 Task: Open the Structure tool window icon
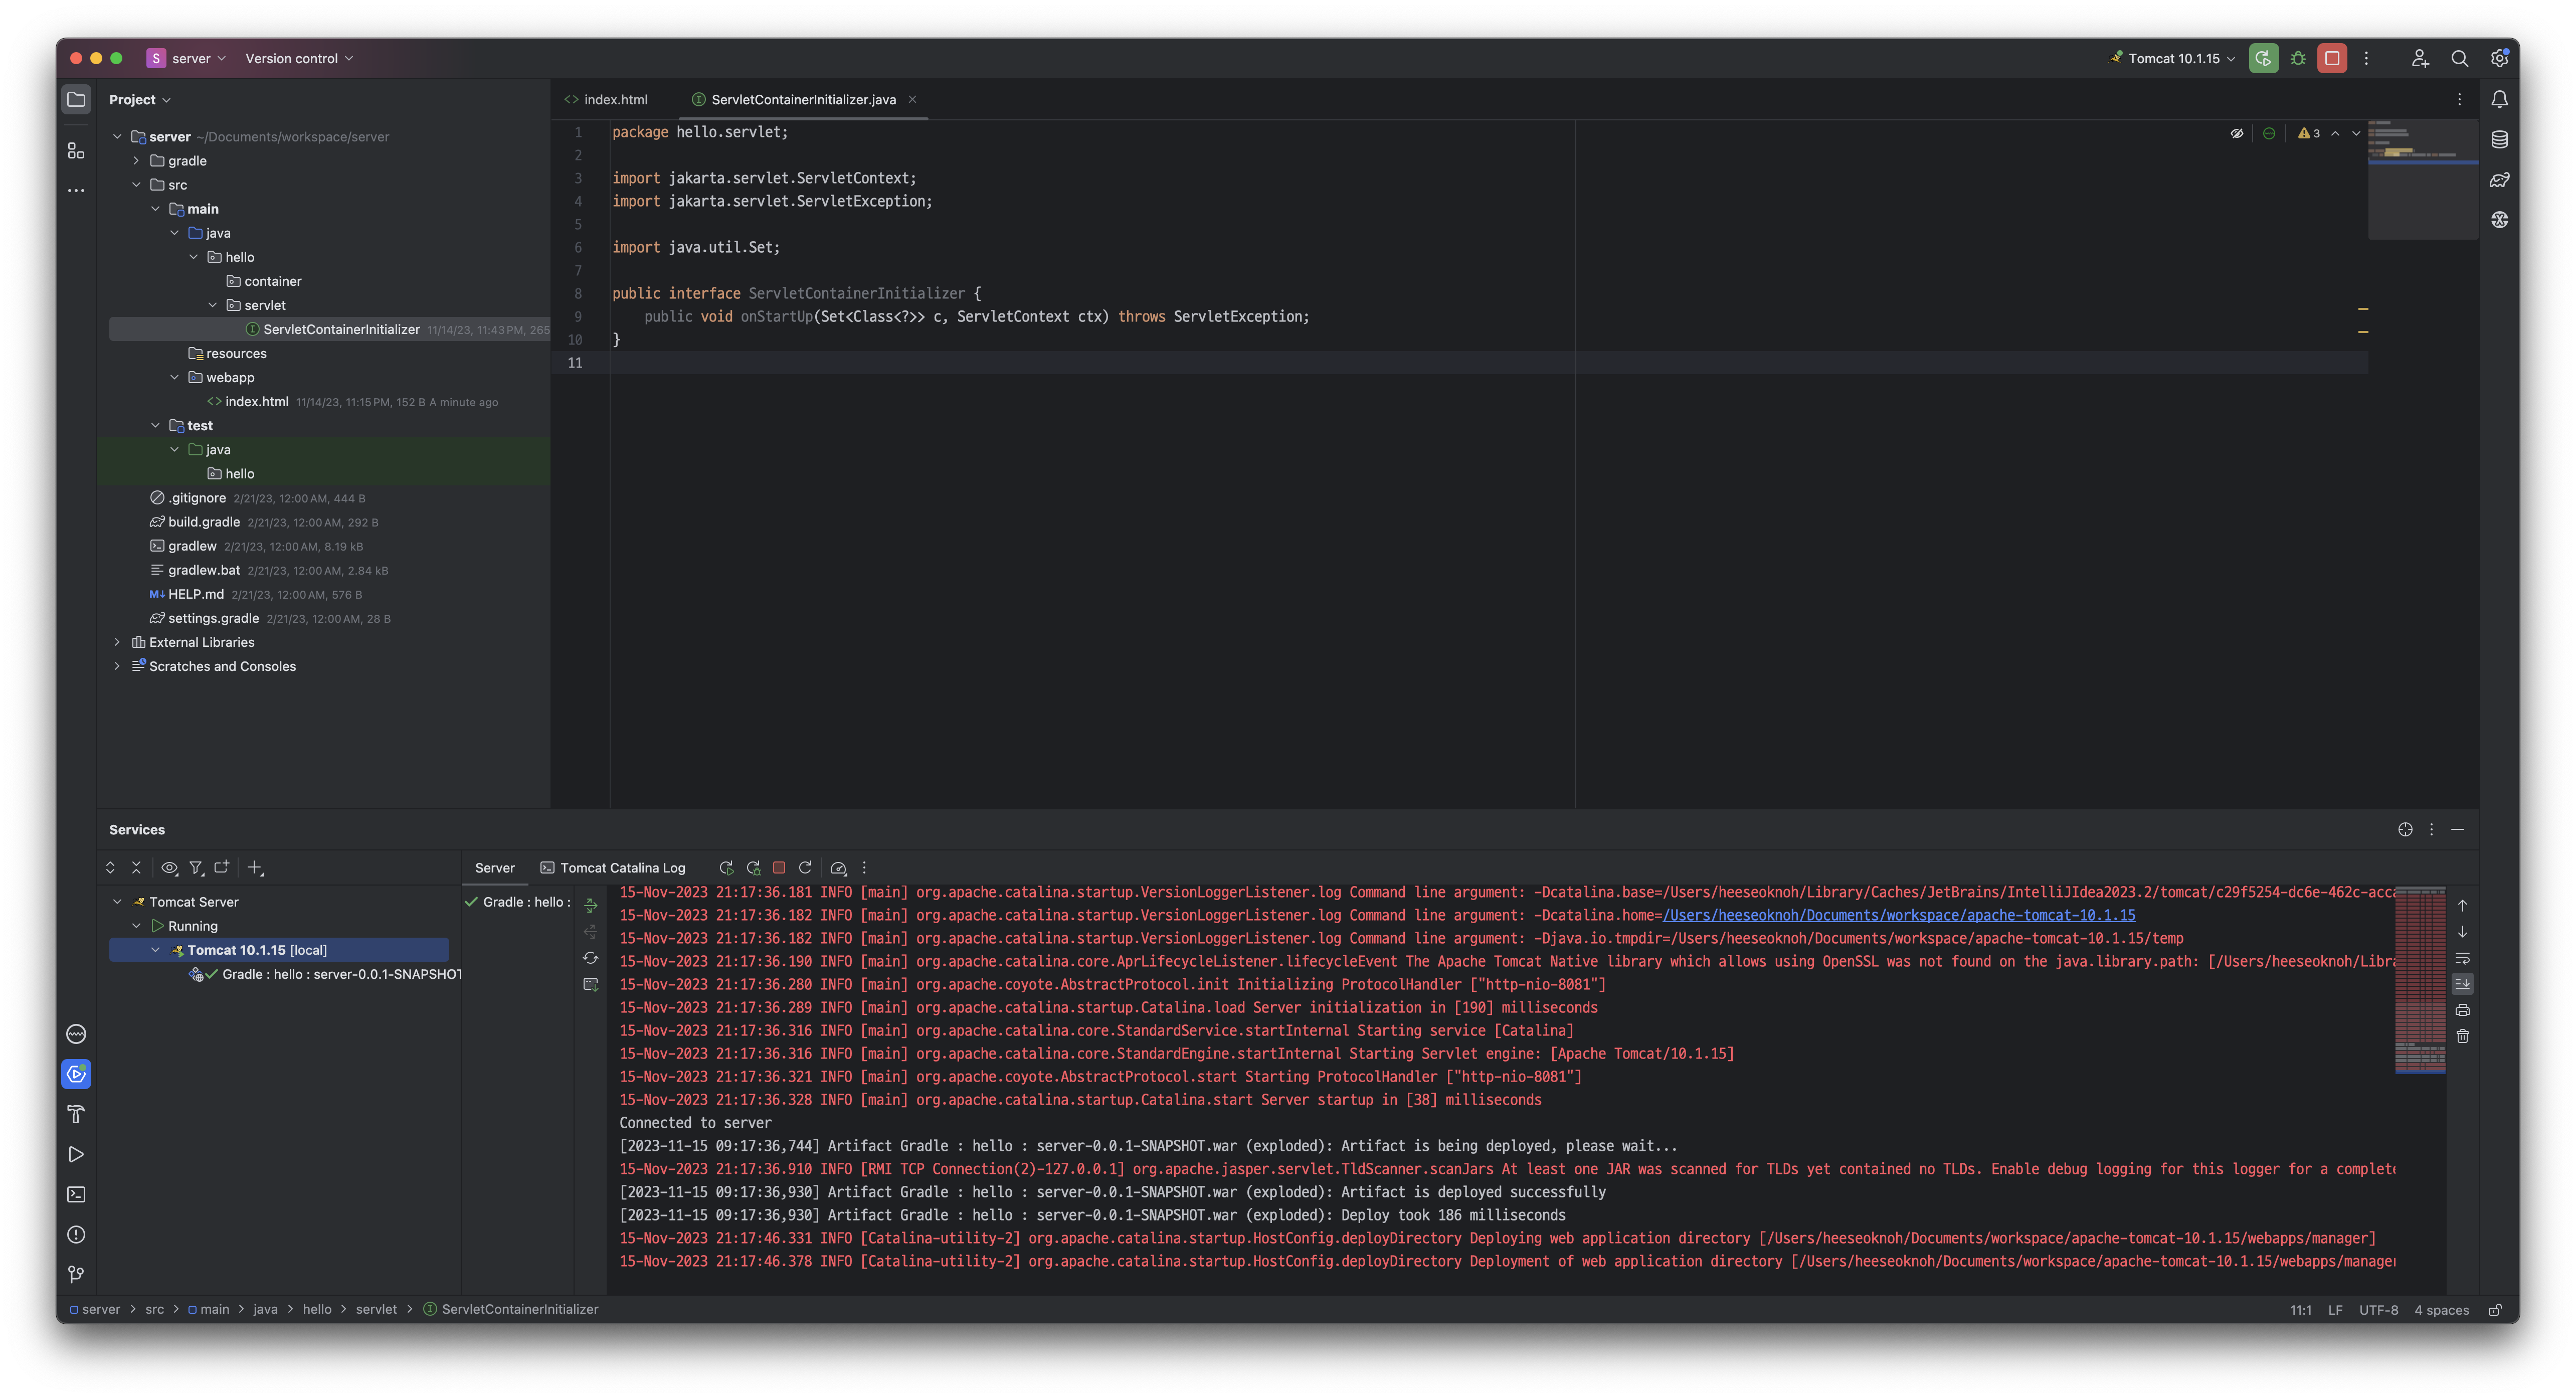[76, 151]
